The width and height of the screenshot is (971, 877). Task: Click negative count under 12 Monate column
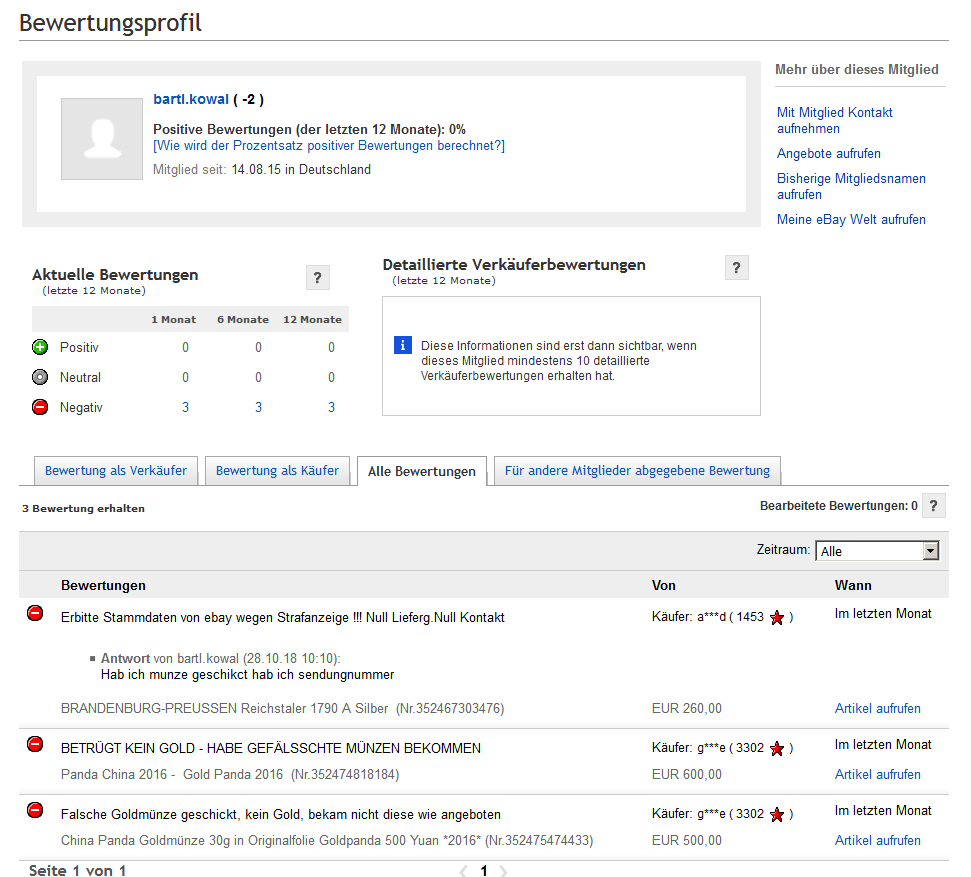[331, 408]
